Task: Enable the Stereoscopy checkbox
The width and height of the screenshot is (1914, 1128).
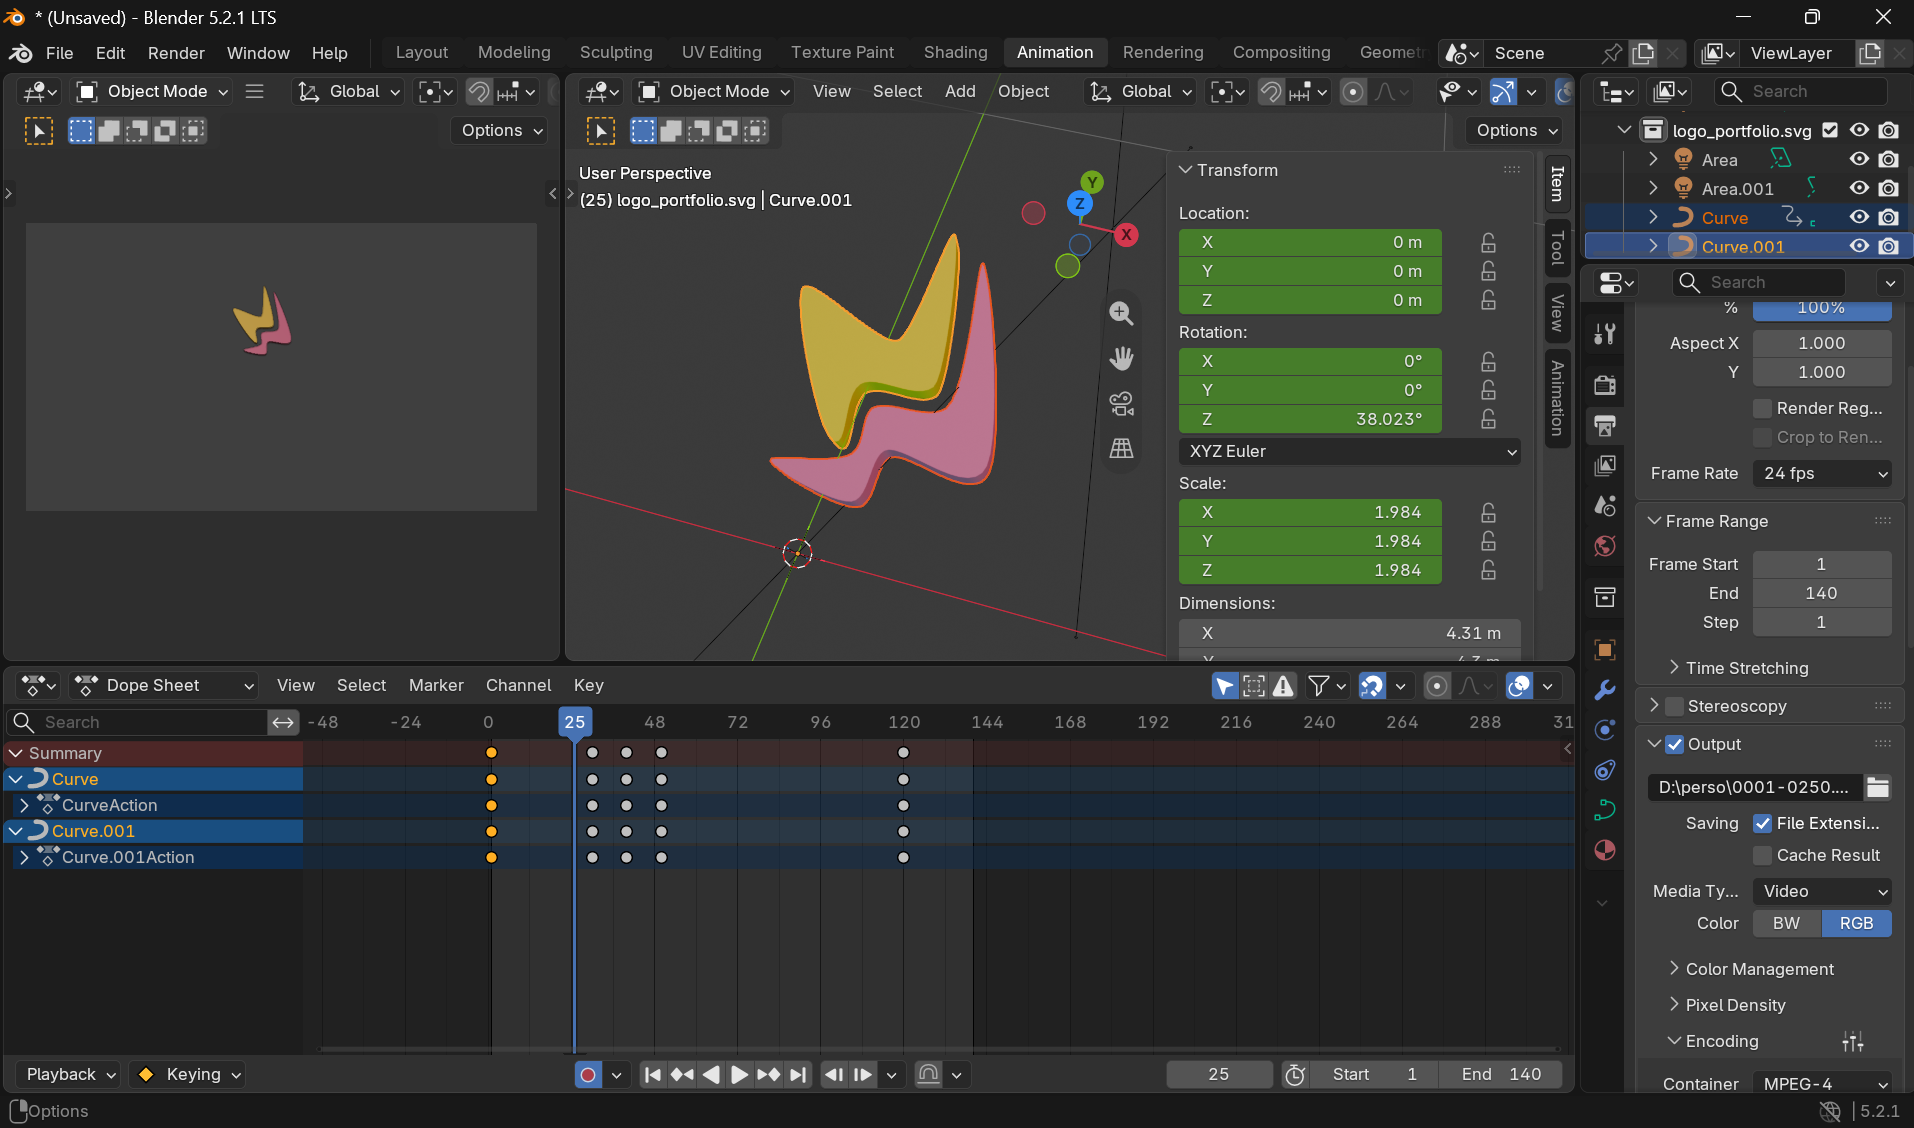Action: 1675,706
